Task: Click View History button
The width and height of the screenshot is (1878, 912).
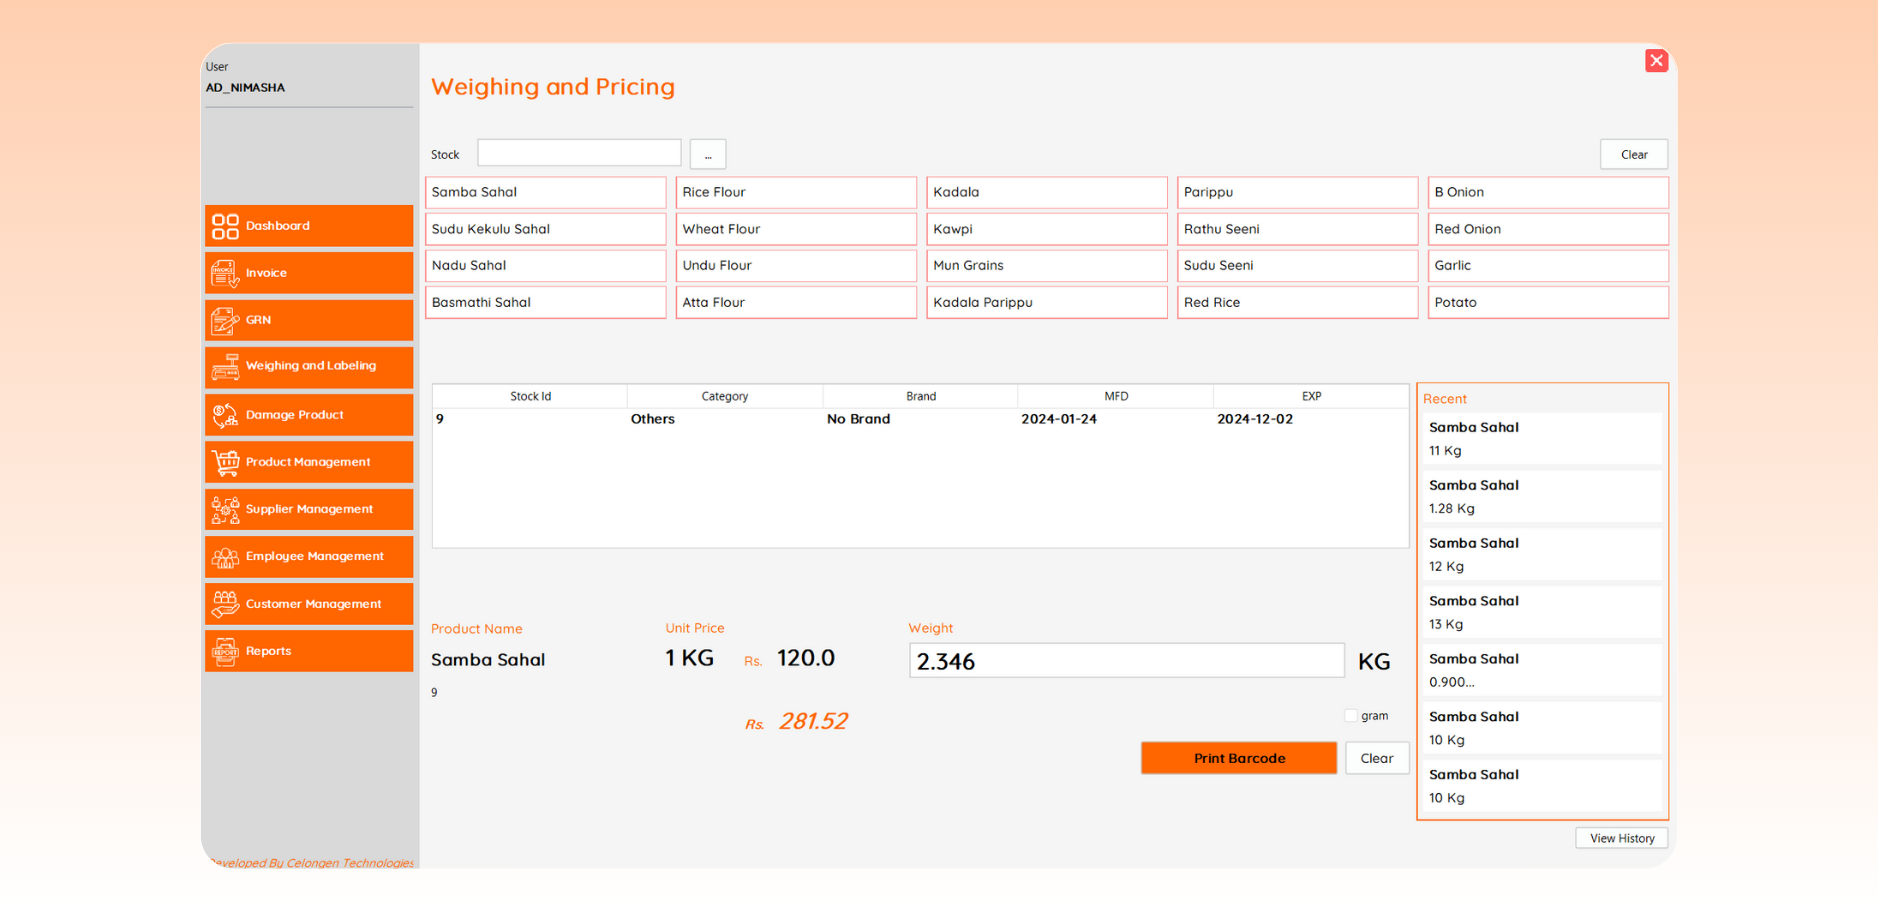Action: [1621, 838]
